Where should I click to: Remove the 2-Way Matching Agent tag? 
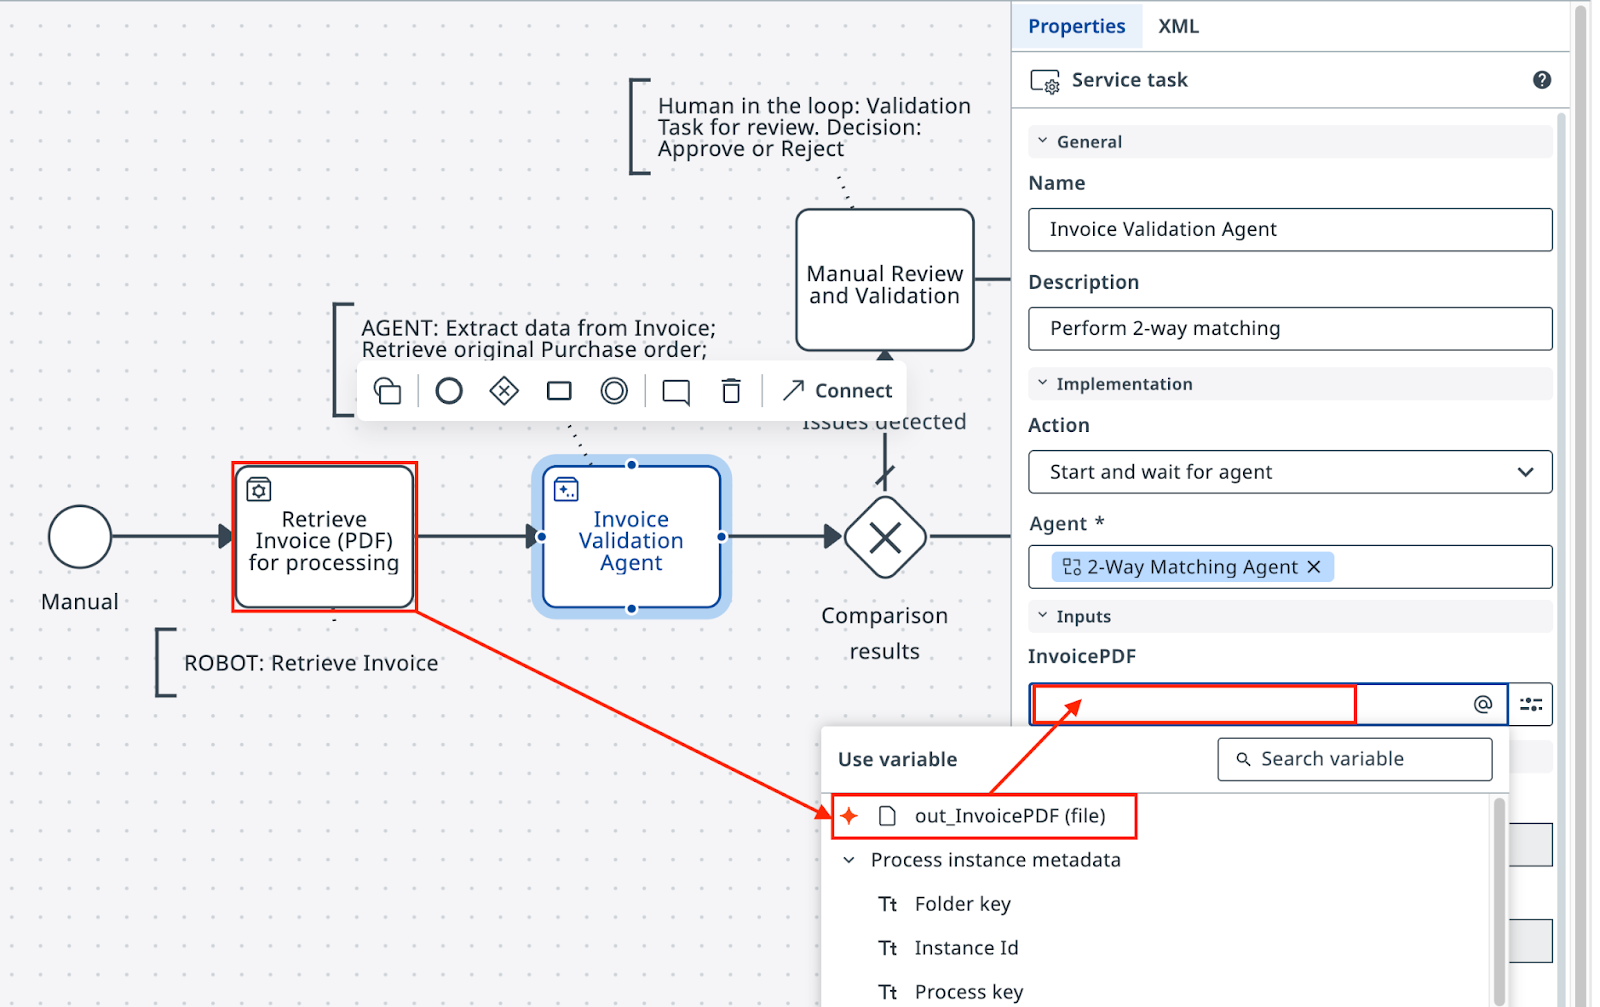pos(1314,567)
